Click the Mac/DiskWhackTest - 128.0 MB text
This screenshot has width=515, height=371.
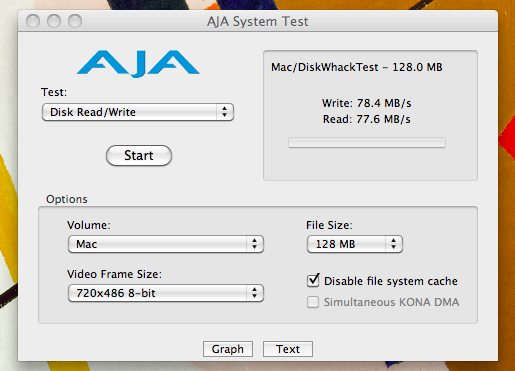click(x=357, y=67)
